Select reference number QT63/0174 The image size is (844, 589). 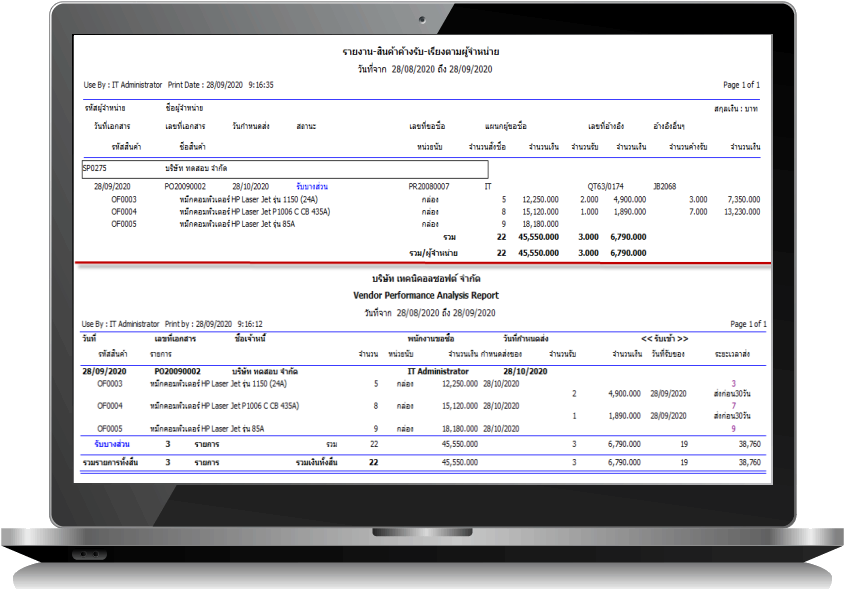(x=605, y=186)
